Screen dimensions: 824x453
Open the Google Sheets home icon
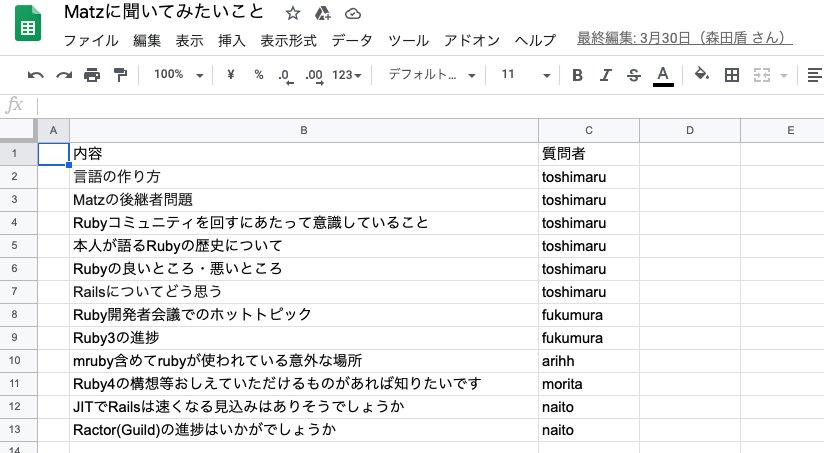point(28,23)
